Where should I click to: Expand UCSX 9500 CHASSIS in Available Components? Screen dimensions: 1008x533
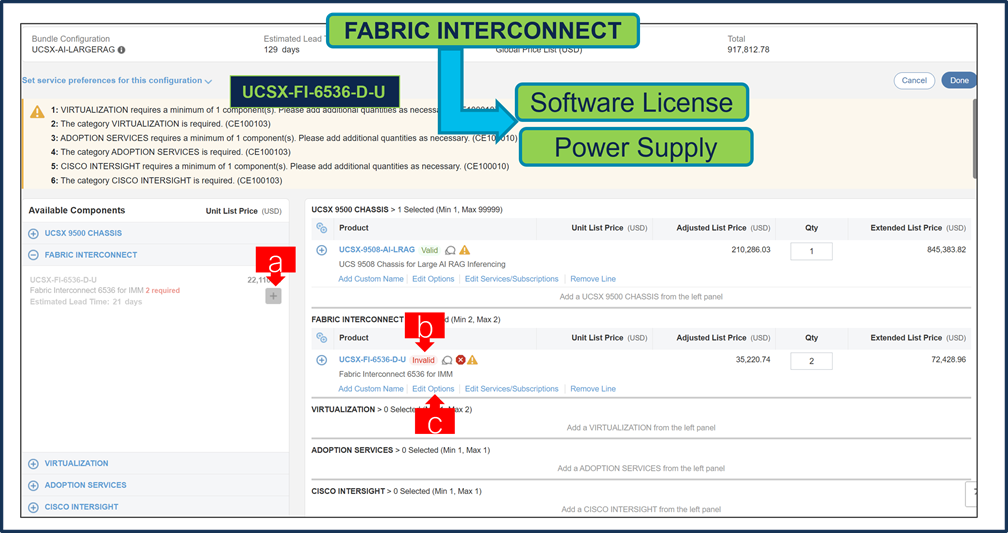pyautogui.click(x=33, y=233)
